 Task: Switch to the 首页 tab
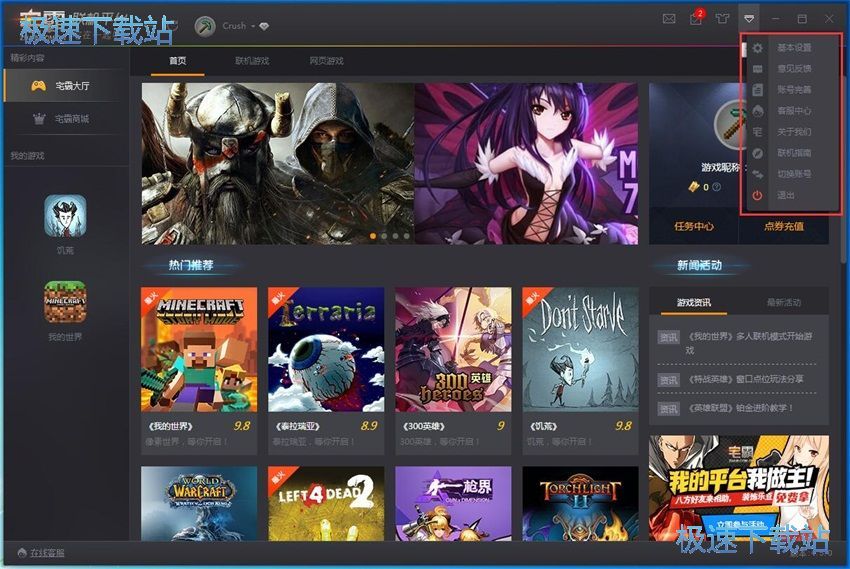(178, 61)
